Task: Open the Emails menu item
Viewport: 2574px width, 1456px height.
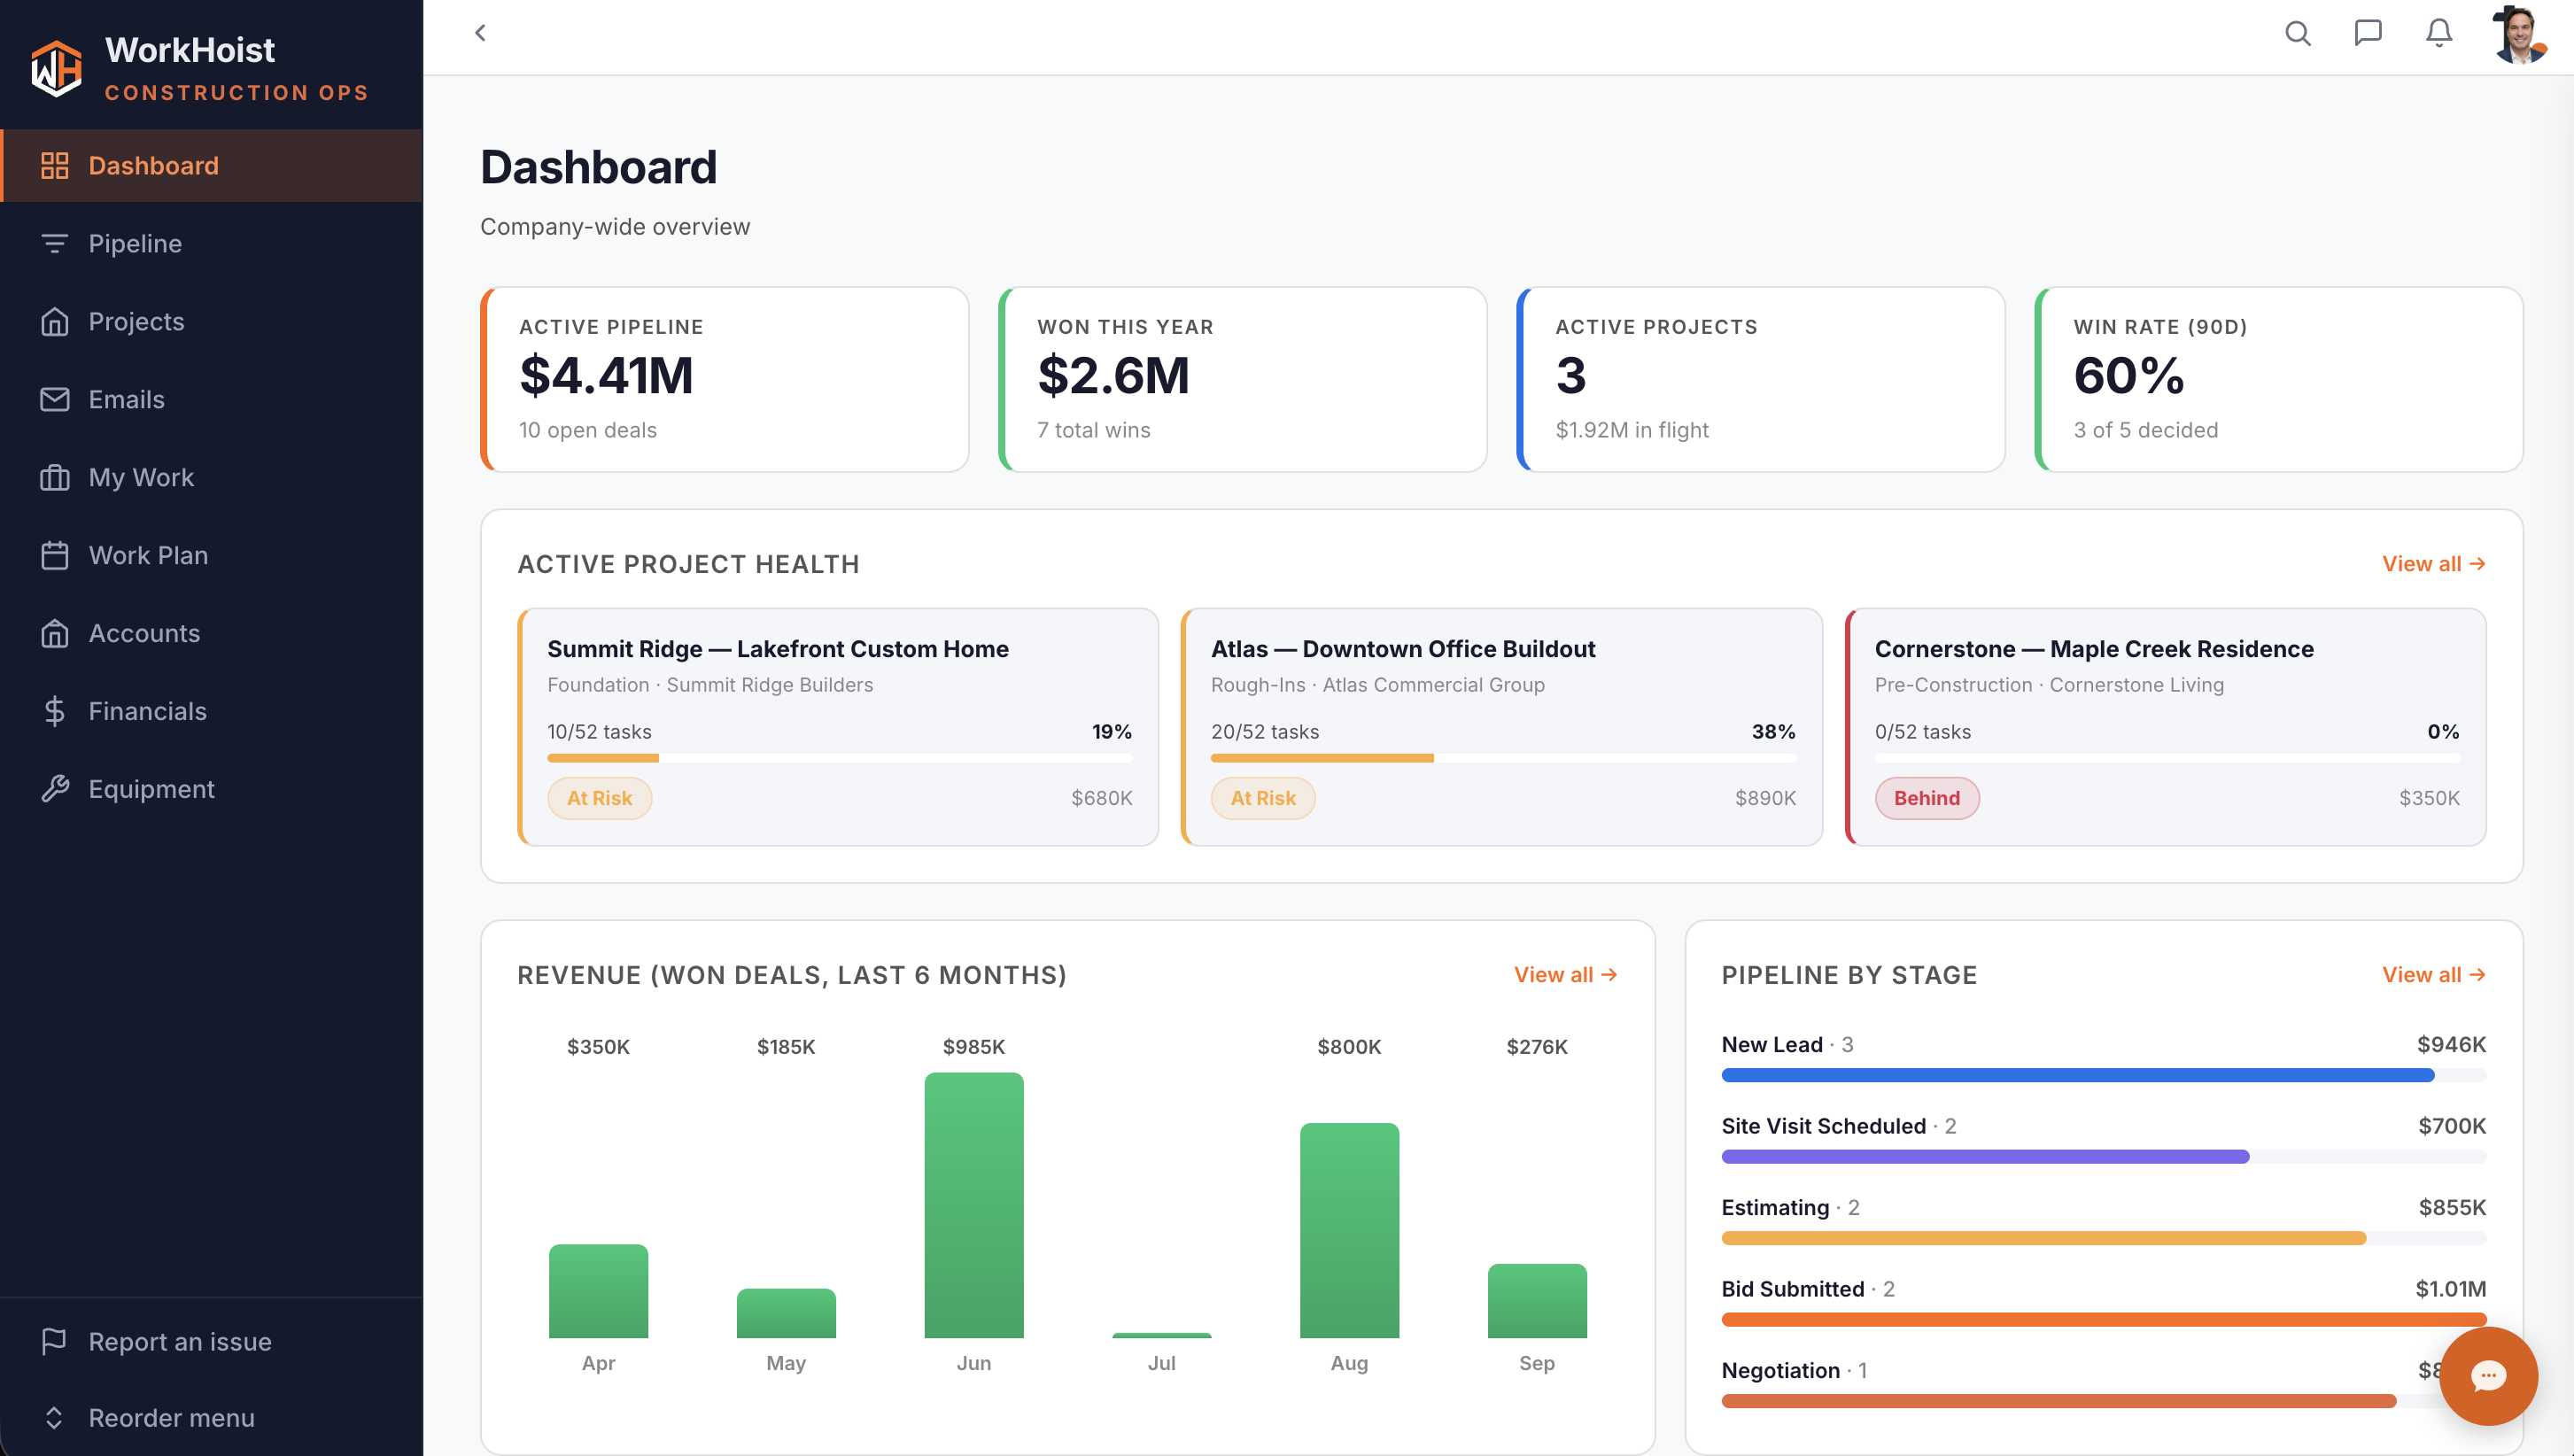Action: (x=212, y=399)
